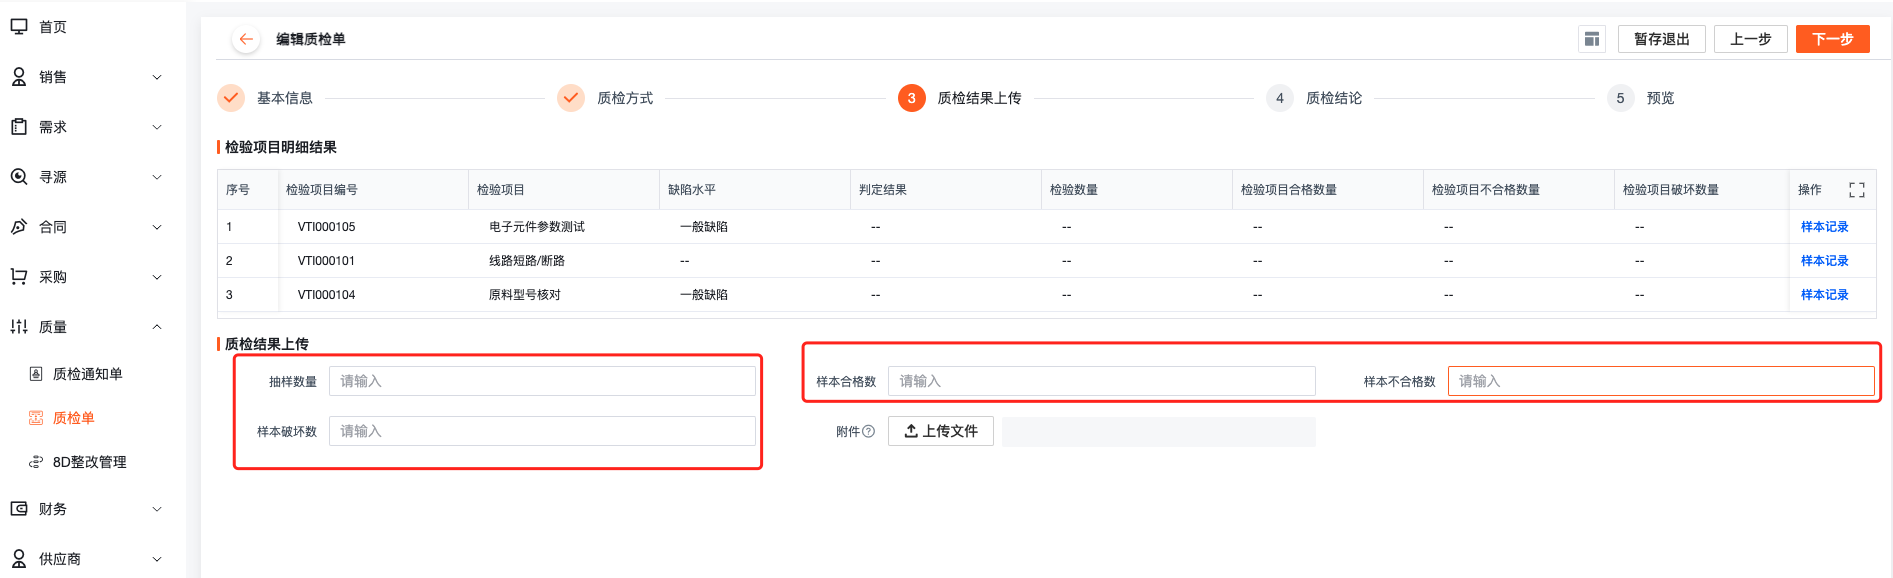Expand the 供应商 menu chevron
Image resolution: width=1893 pixels, height=578 pixels.
pos(157,559)
